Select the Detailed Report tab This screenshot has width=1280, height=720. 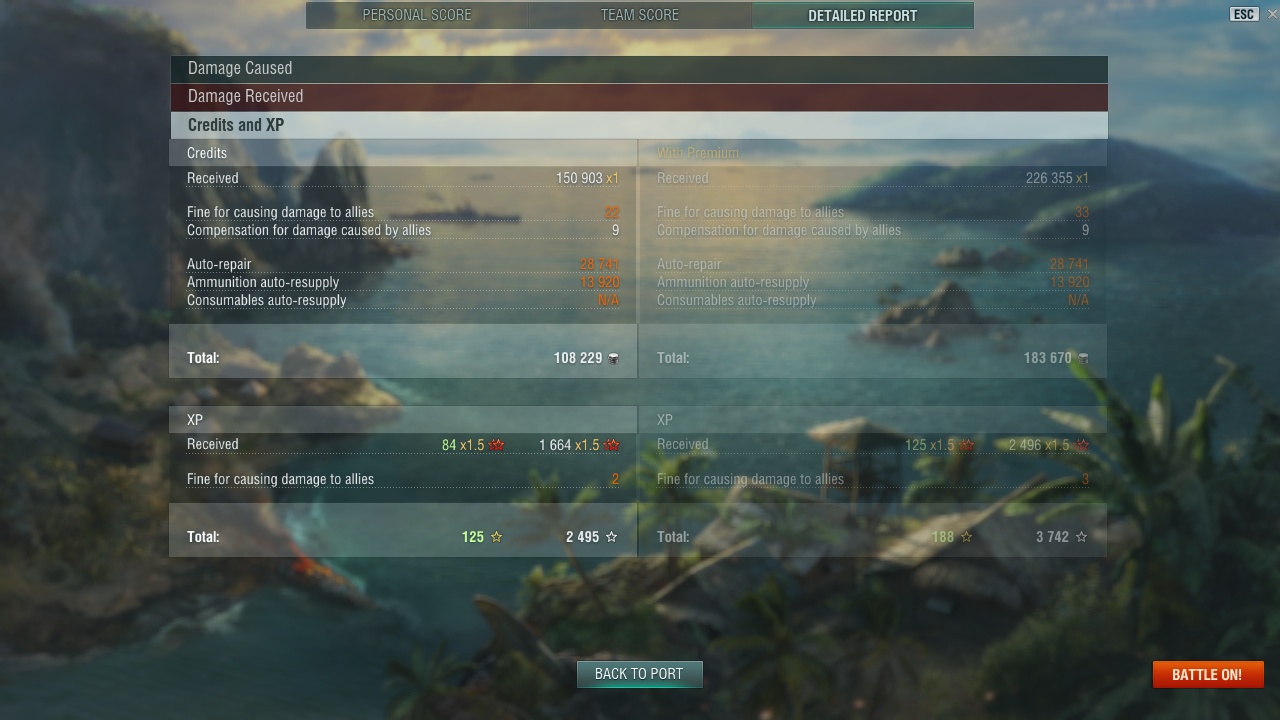(x=862, y=15)
